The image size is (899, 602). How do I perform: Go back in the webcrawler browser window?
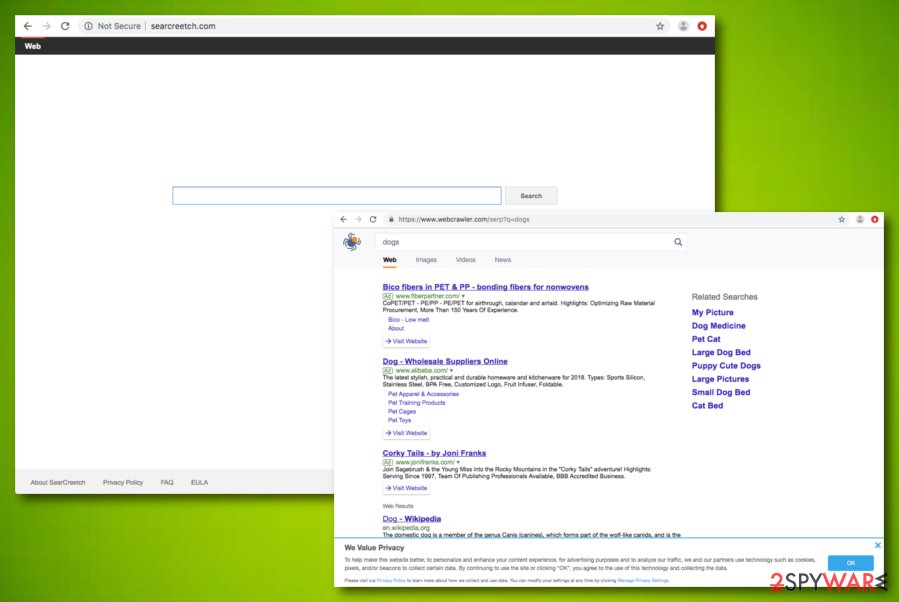pyautogui.click(x=343, y=219)
